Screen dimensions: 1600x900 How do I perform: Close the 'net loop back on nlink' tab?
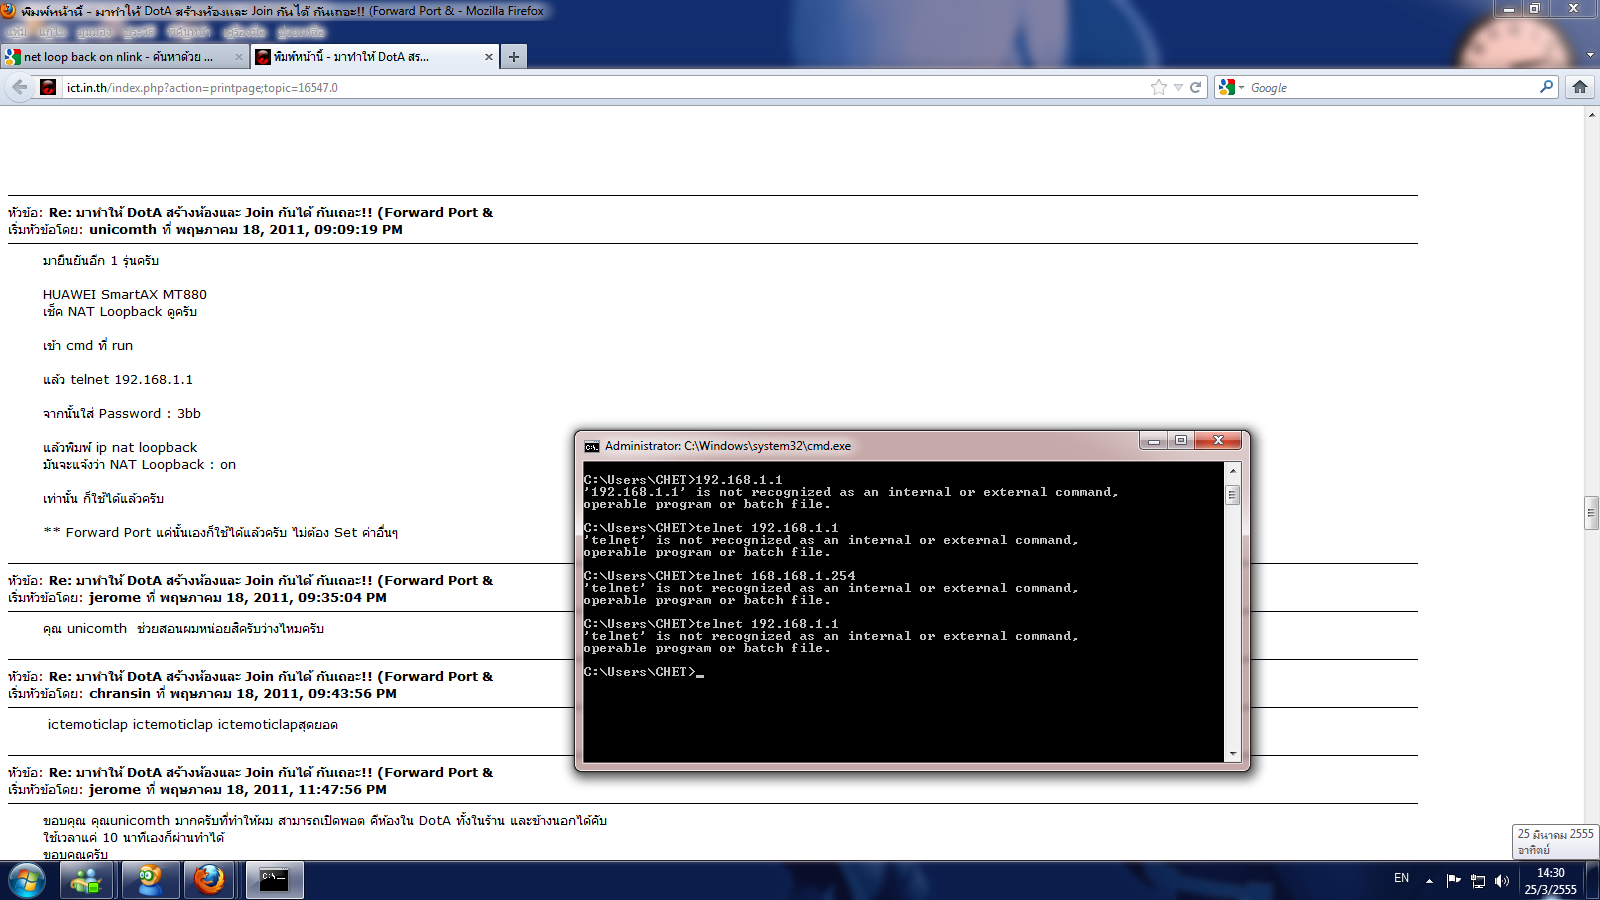click(238, 57)
